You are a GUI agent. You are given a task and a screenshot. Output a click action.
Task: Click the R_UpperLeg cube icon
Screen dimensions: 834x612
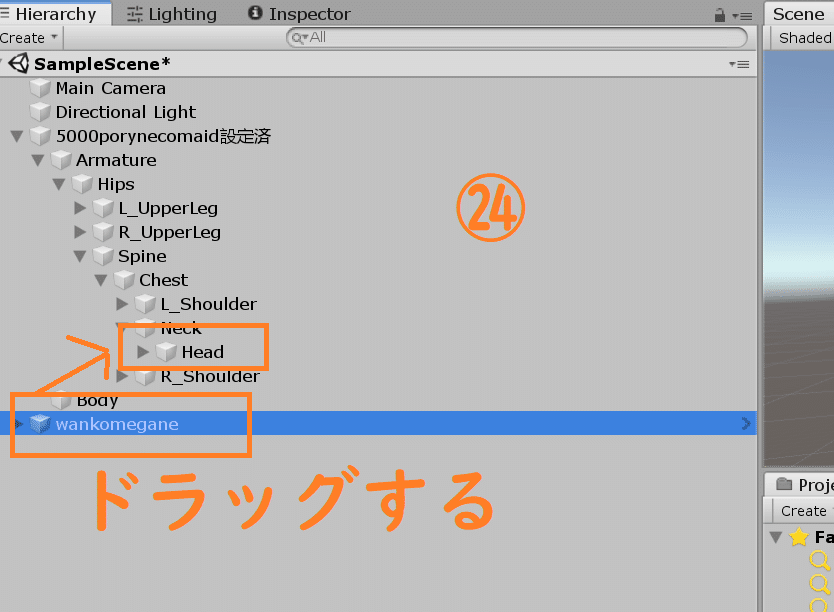click(103, 232)
